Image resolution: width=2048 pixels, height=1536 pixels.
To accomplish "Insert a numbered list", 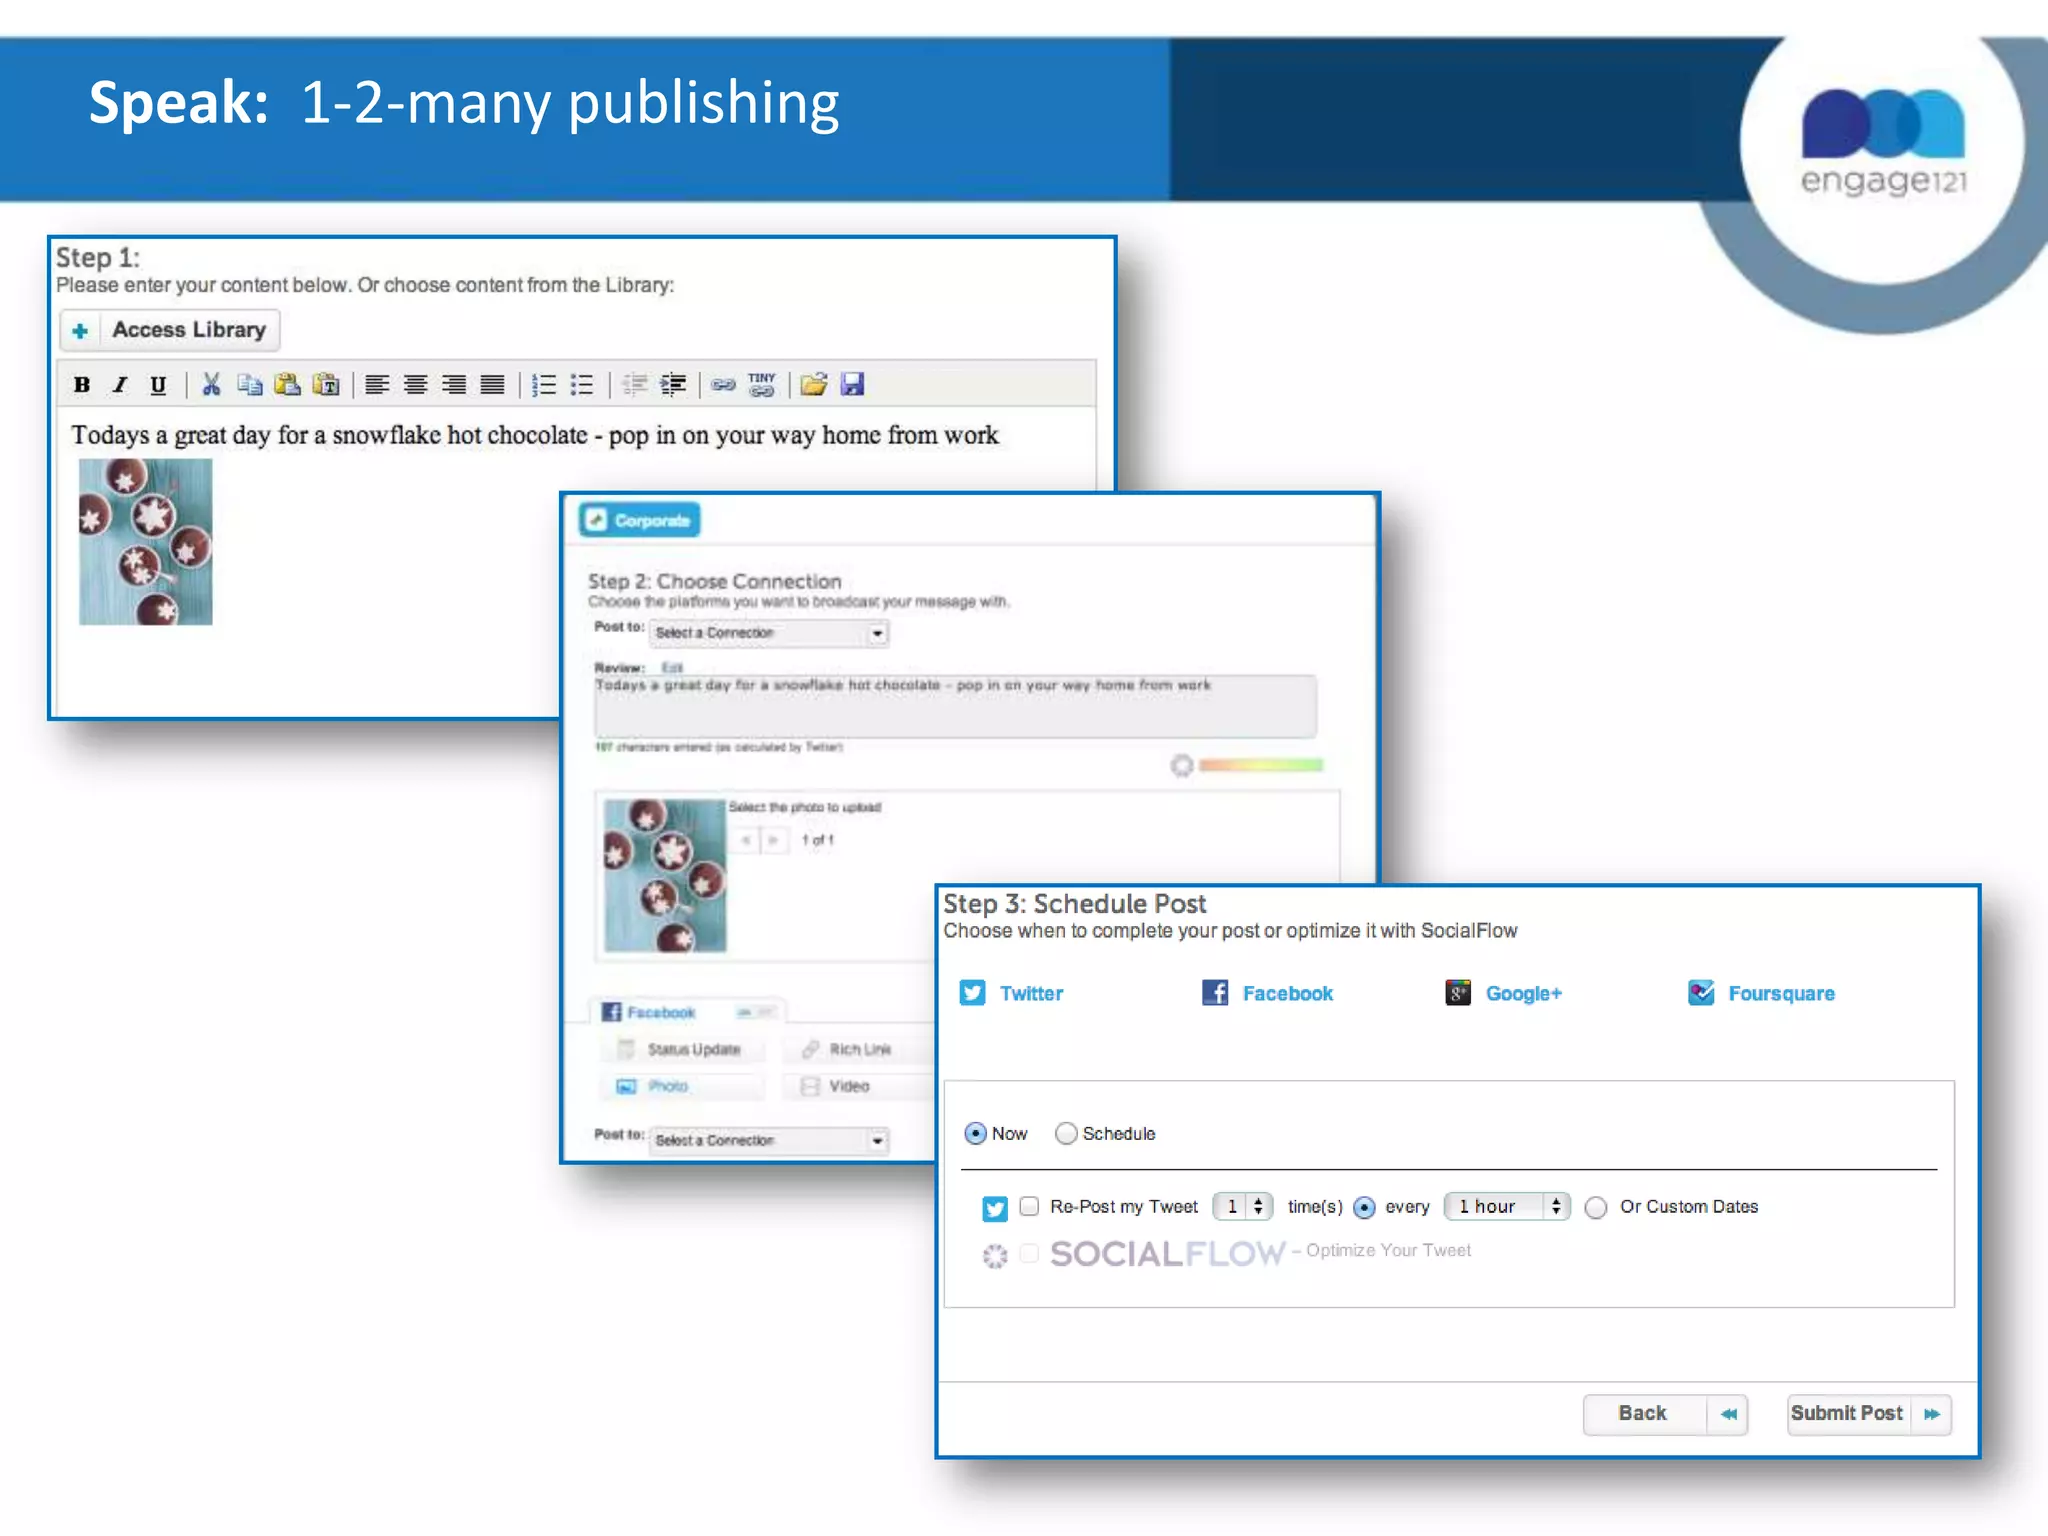I will (x=544, y=385).
